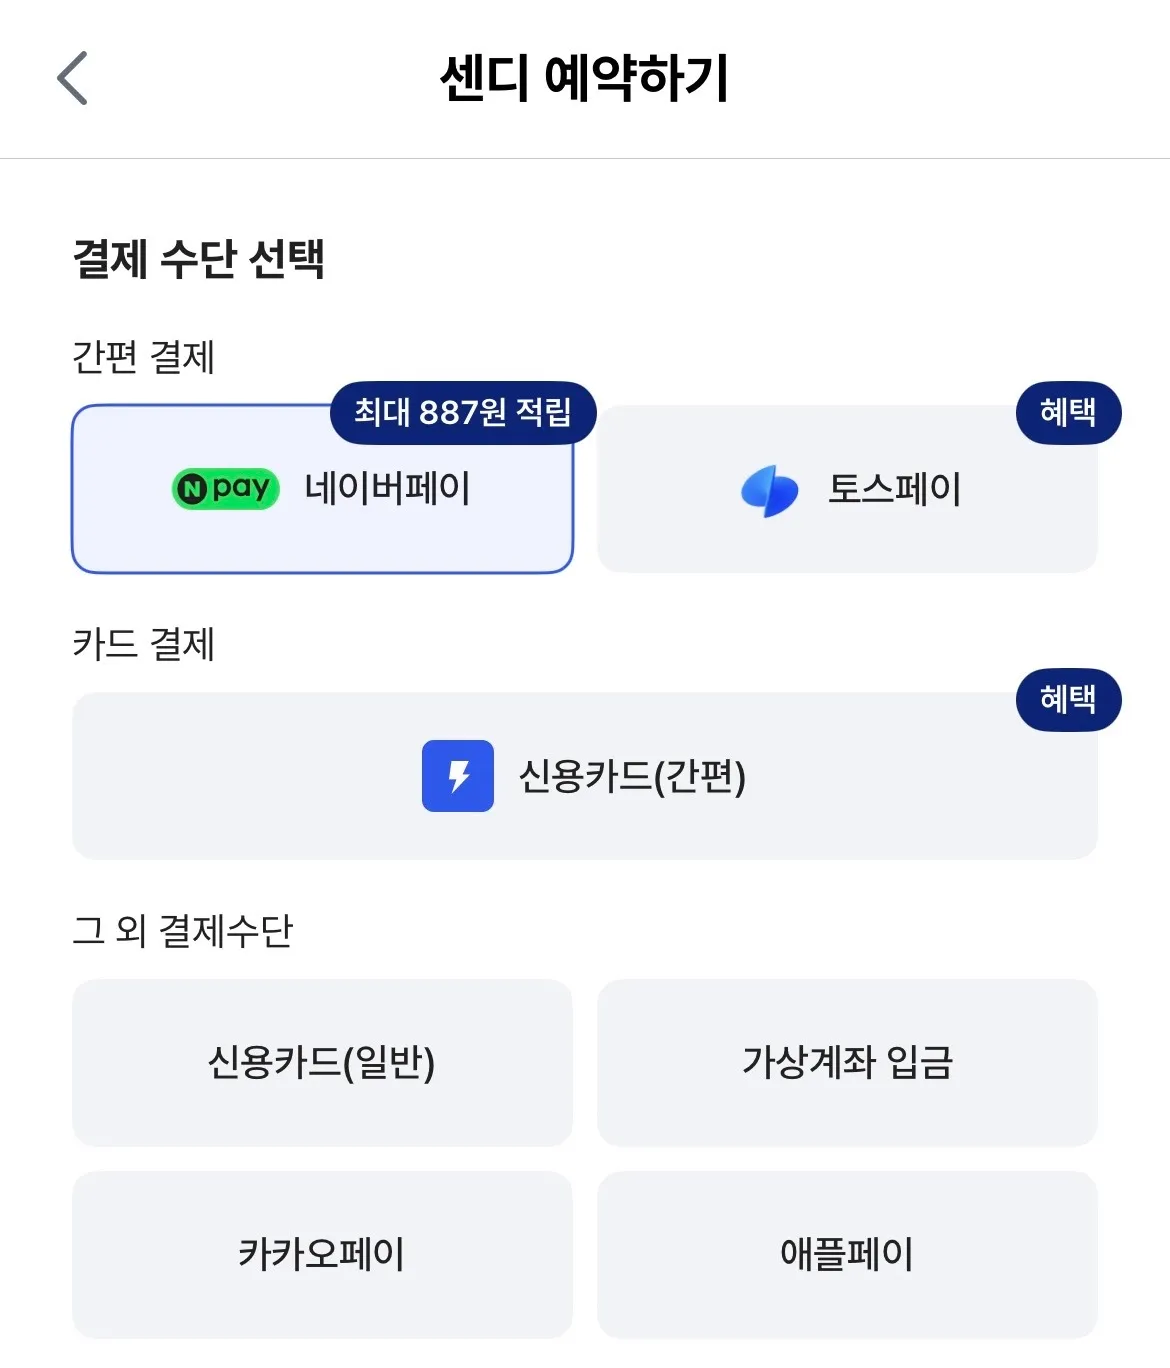This screenshot has height=1368, width=1170.
Task: Click the 결제 수단 선택 heading
Action: click(x=198, y=259)
